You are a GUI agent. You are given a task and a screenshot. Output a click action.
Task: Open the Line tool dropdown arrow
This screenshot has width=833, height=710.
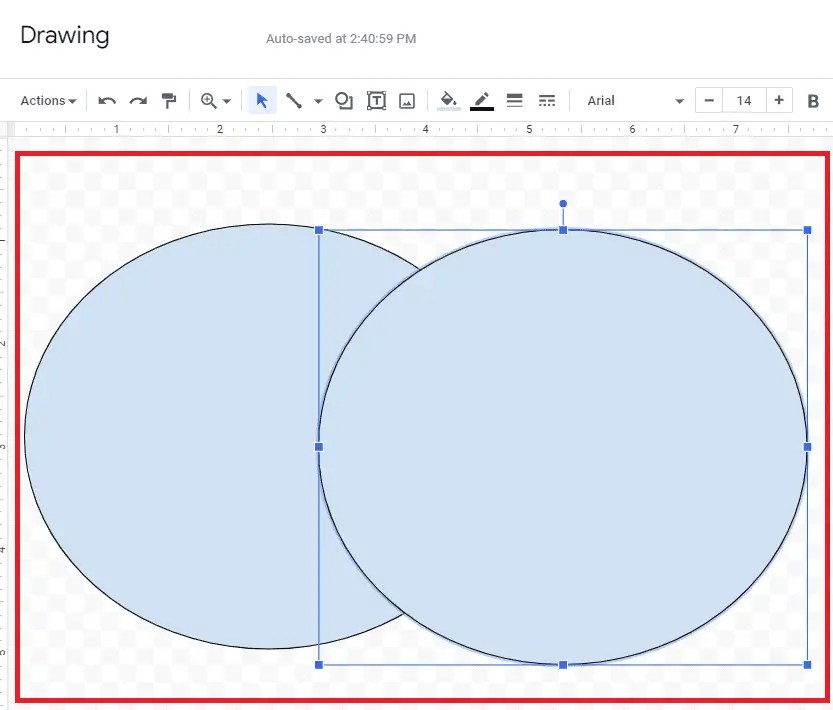pyautogui.click(x=317, y=100)
